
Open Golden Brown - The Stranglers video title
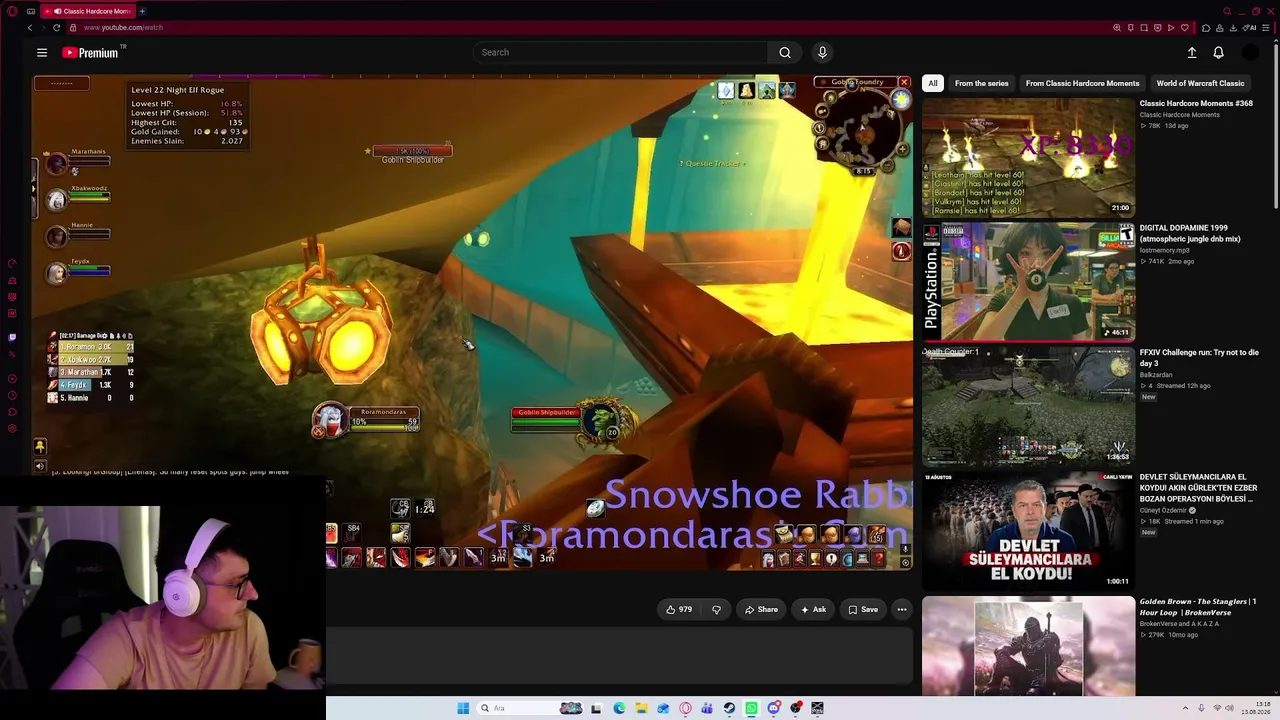[x=1198, y=607]
